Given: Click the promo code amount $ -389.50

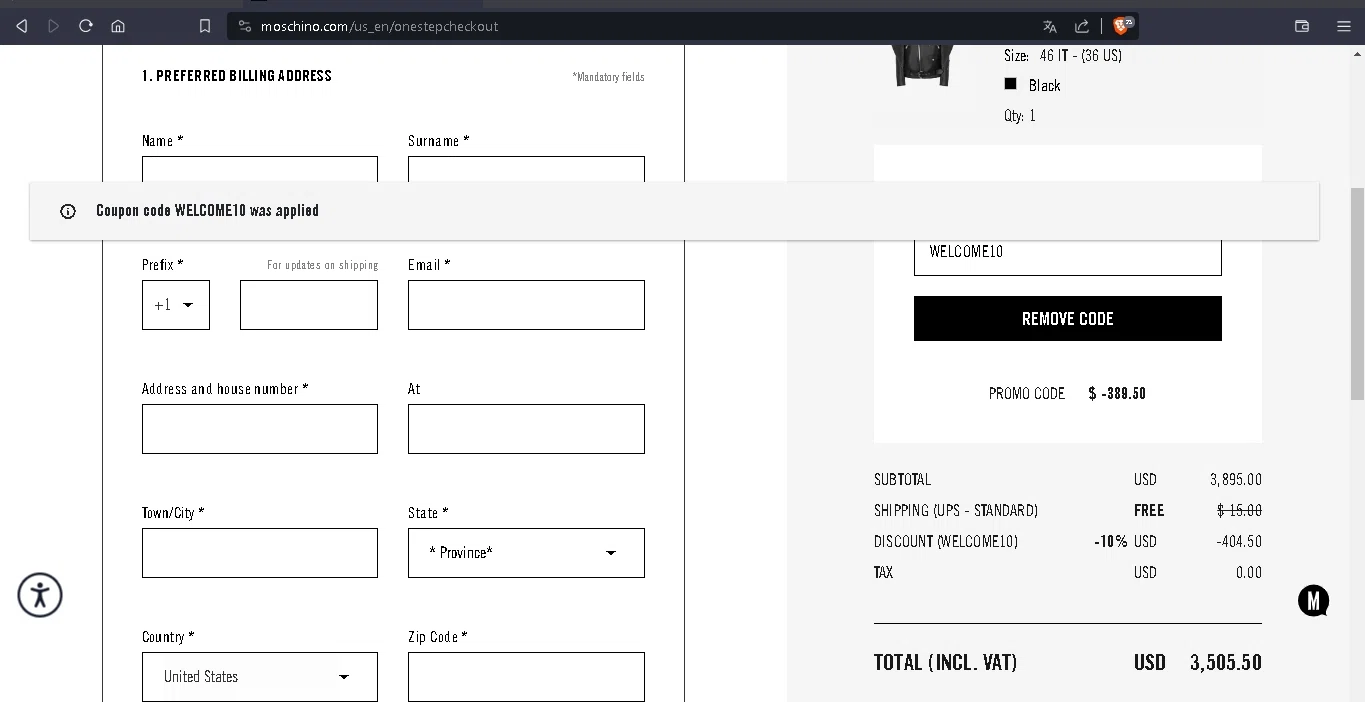Looking at the screenshot, I should (1117, 394).
